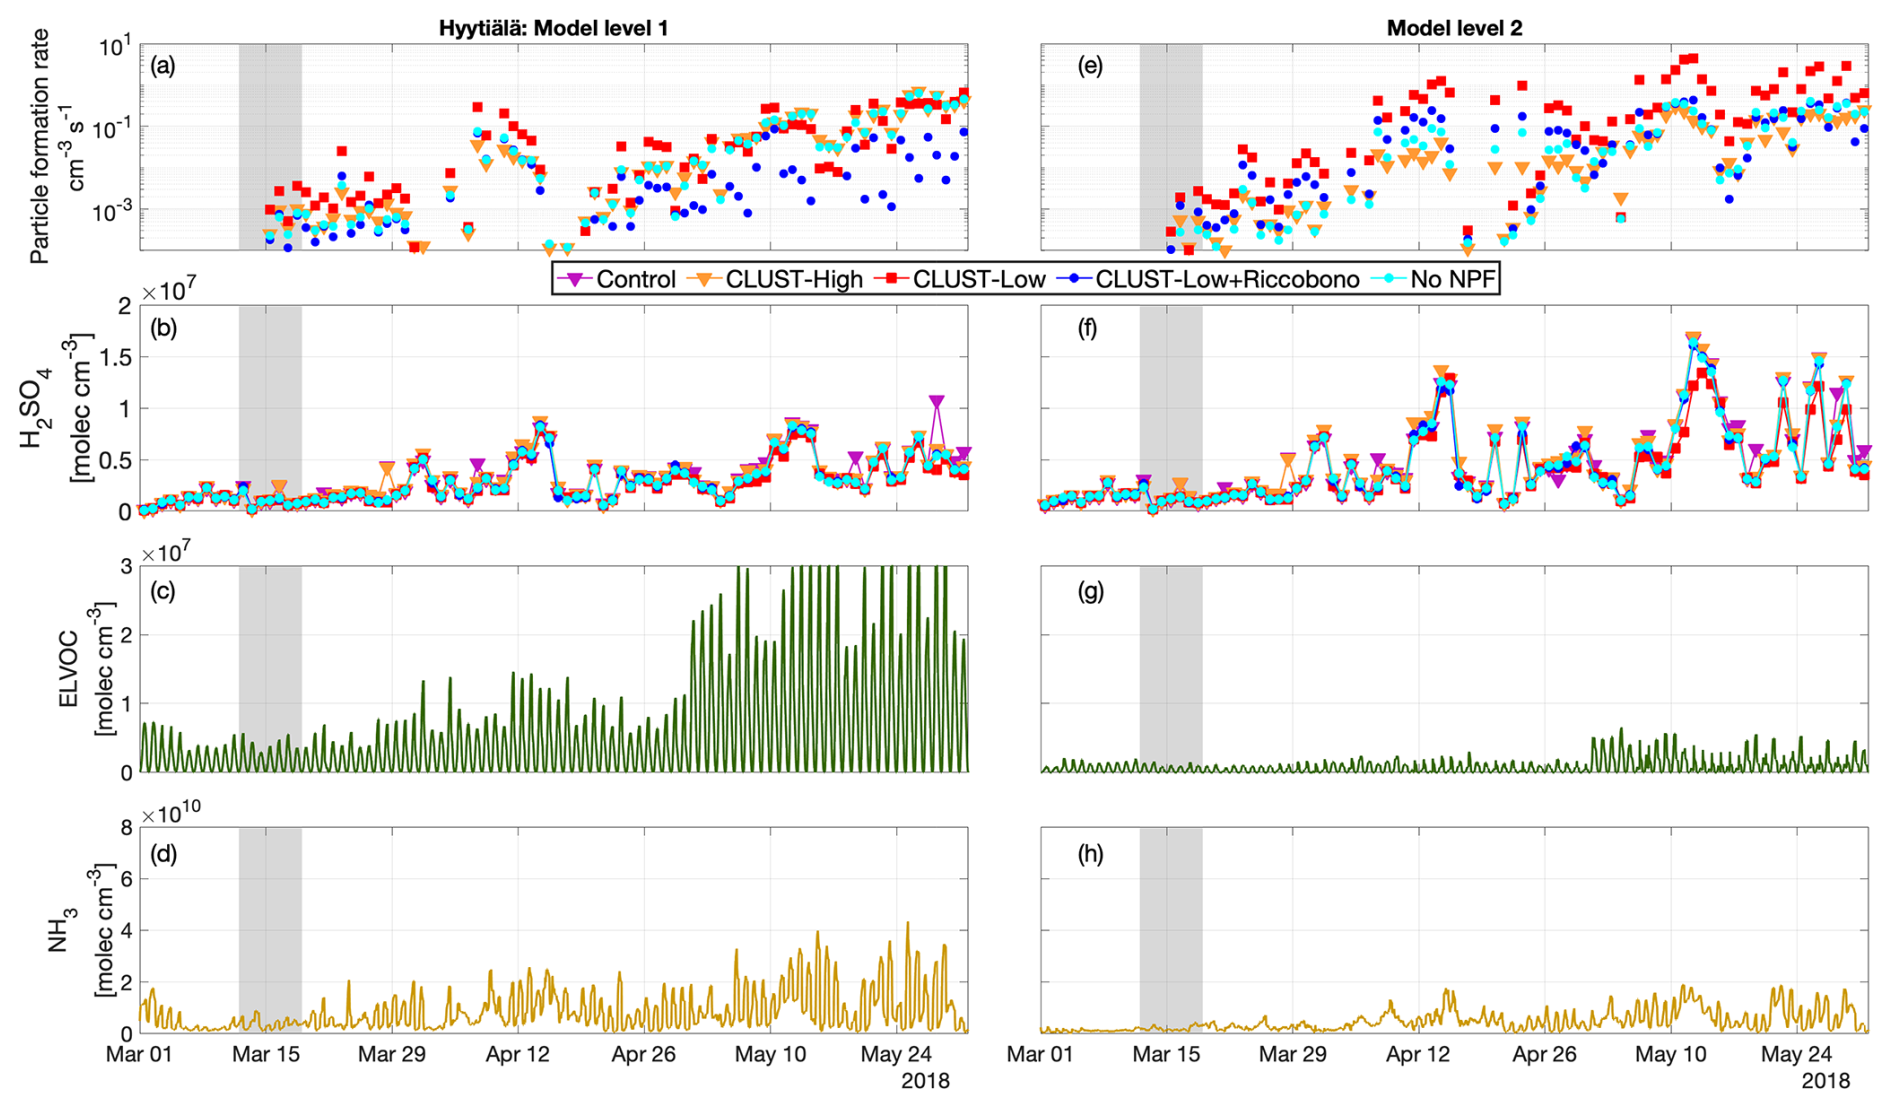Select the 'Hyytiälä: Model level 1' title

tap(553, 29)
